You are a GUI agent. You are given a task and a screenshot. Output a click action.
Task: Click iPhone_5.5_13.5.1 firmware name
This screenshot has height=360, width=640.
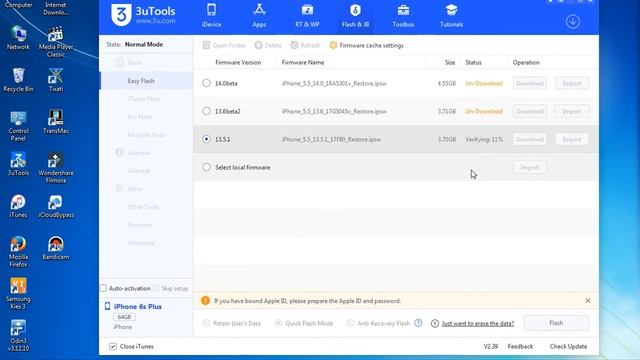coord(331,139)
